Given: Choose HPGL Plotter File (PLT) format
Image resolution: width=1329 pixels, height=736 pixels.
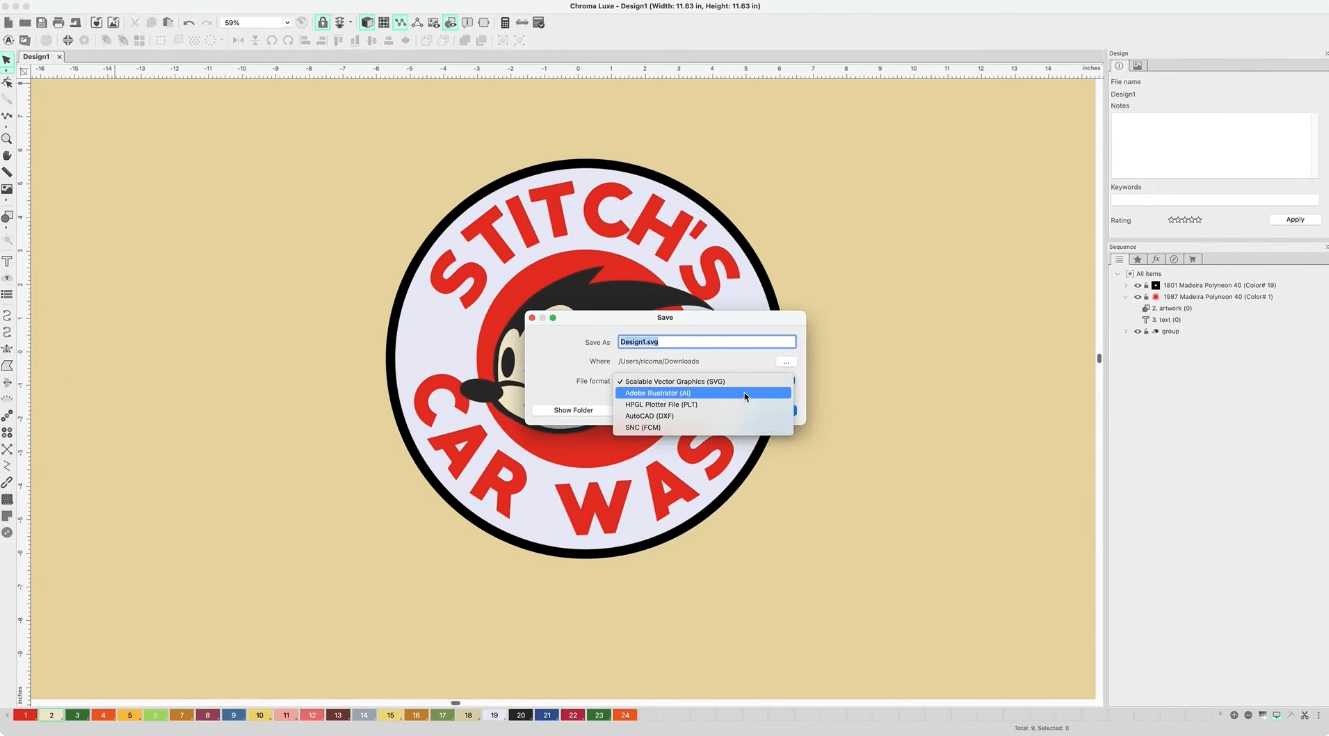Looking at the screenshot, I should click(x=660, y=404).
